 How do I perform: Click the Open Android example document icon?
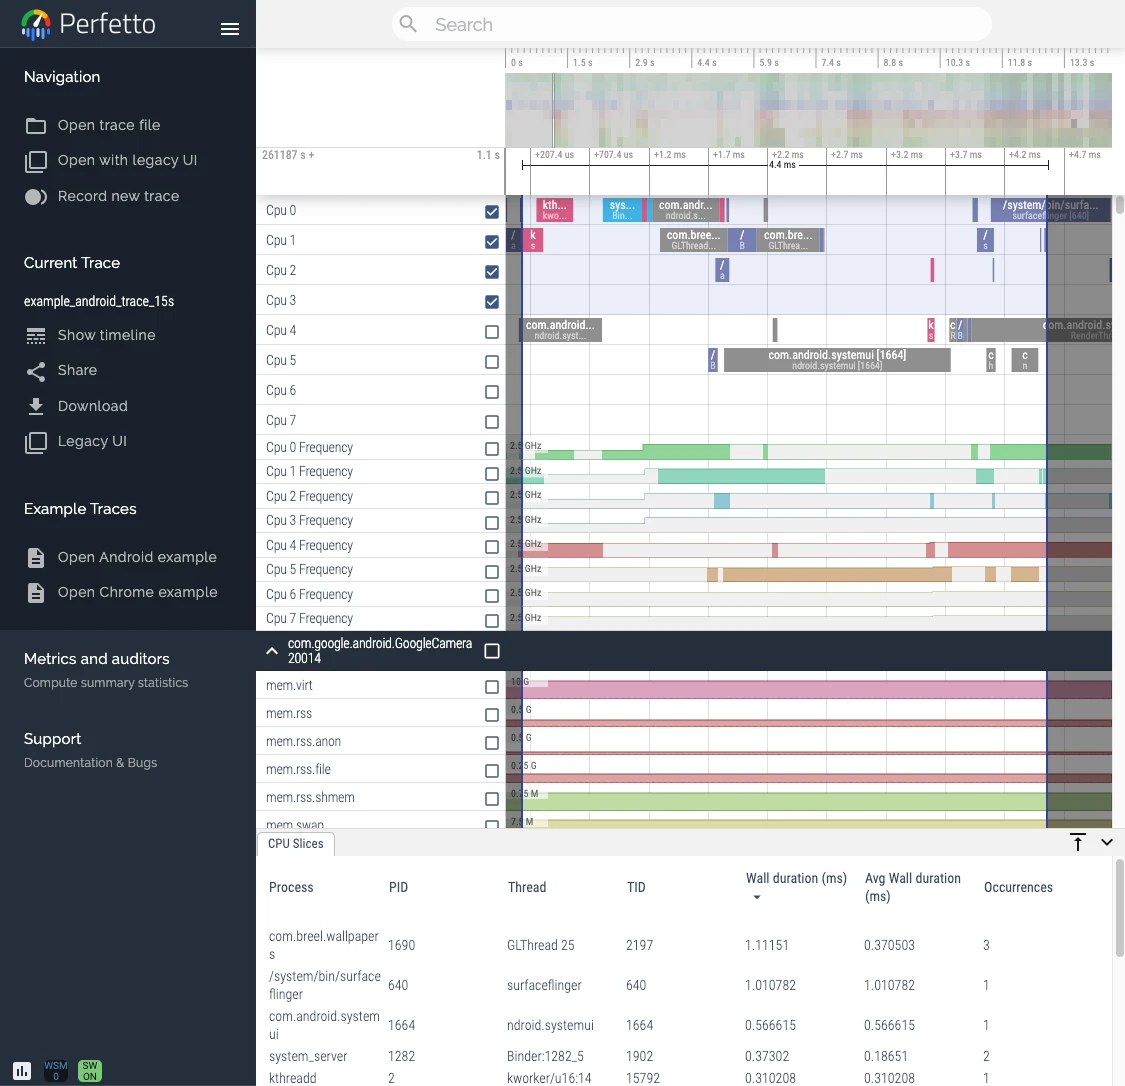point(36,558)
